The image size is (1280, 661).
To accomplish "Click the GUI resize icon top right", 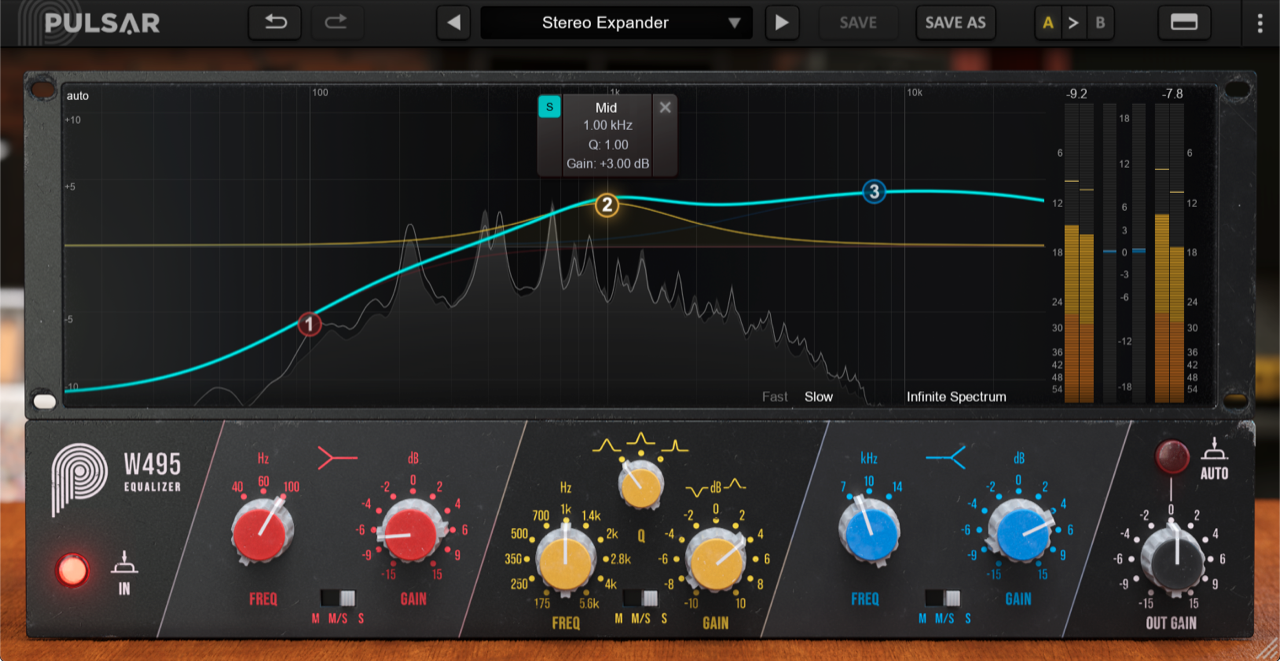I will (x=1184, y=22).
